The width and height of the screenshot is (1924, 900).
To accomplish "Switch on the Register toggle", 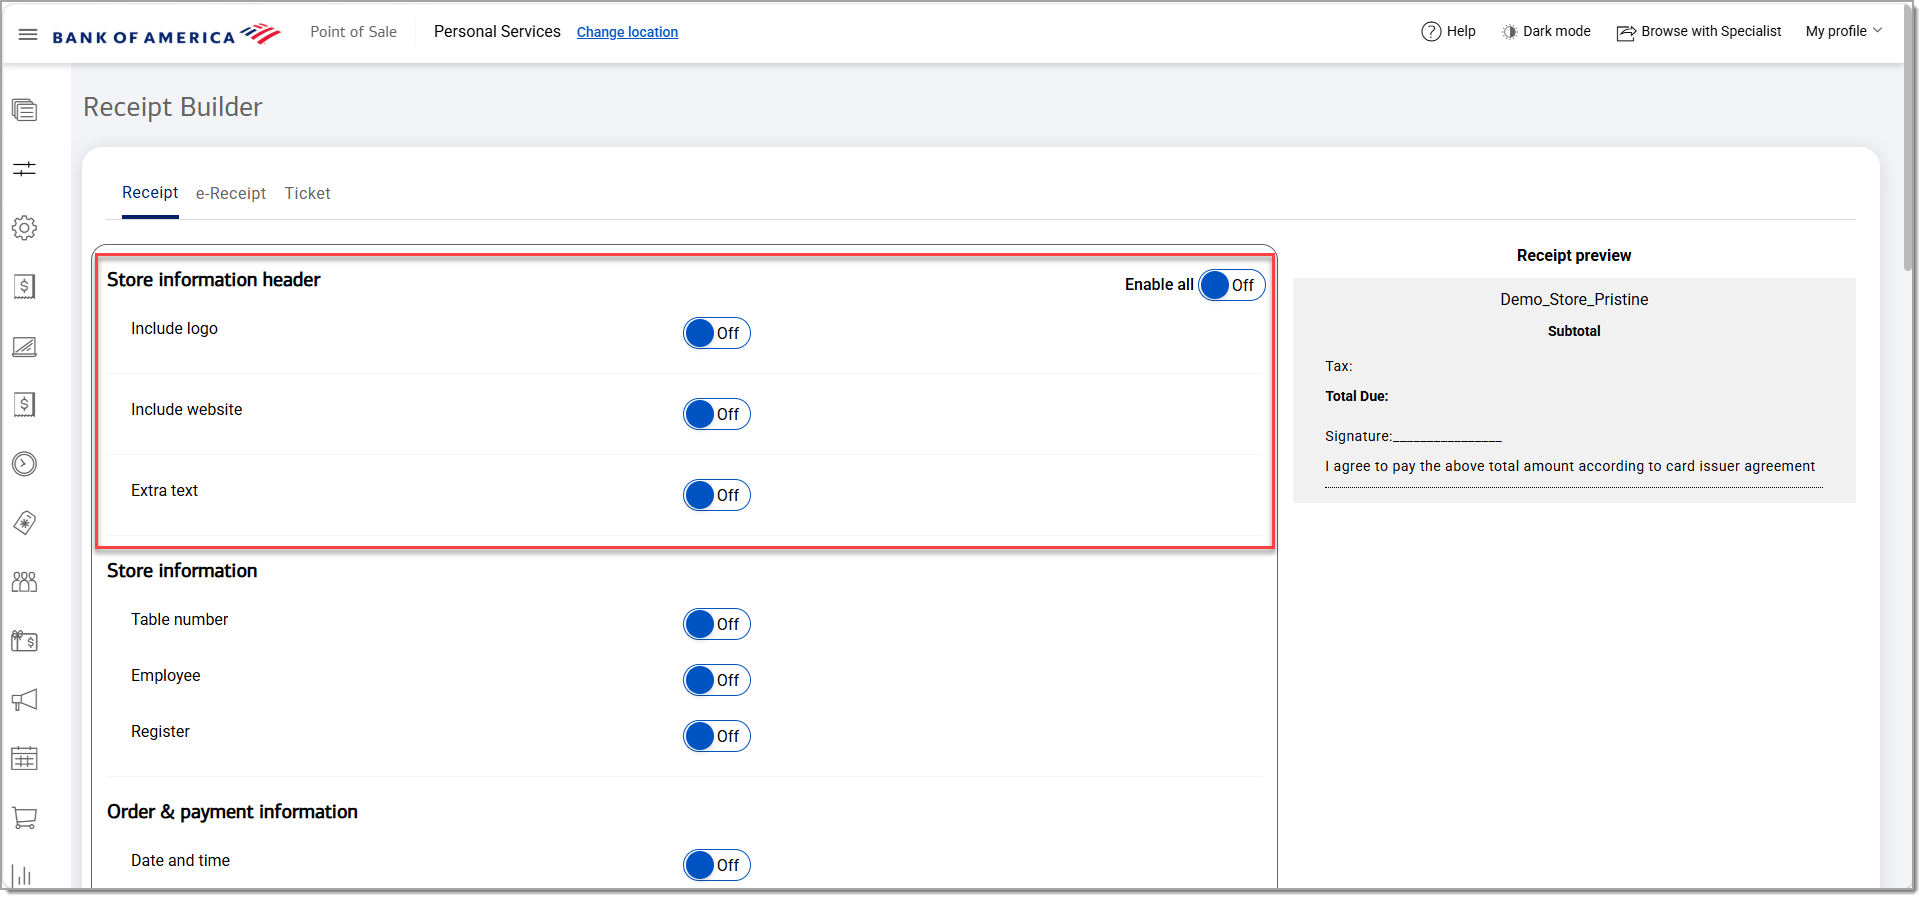I will (x=717, y=736).
